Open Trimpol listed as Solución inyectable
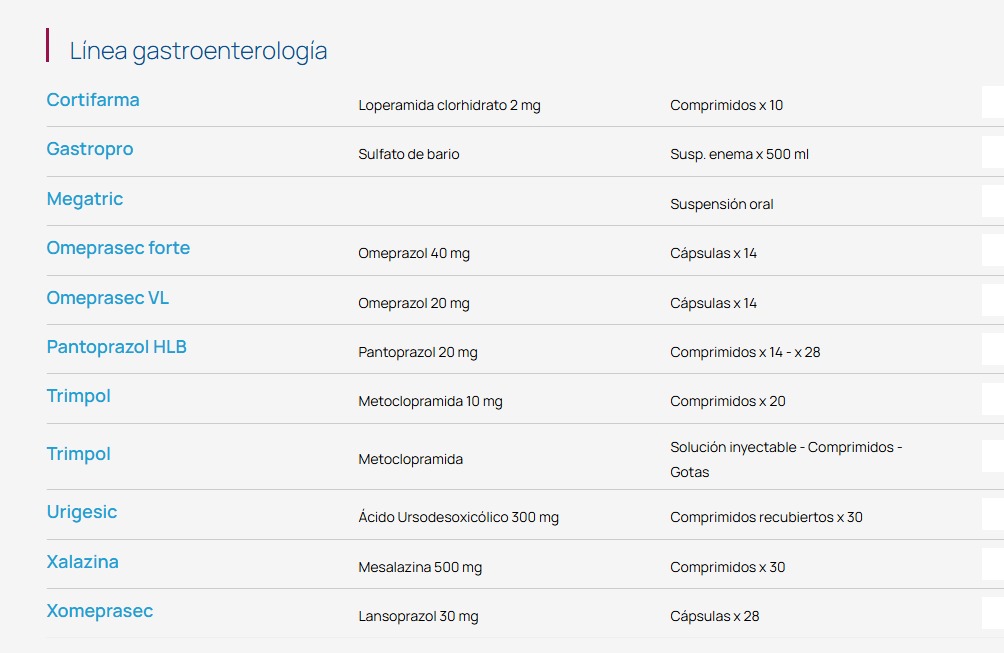1004x653 pixels. (x=78, y=454)
